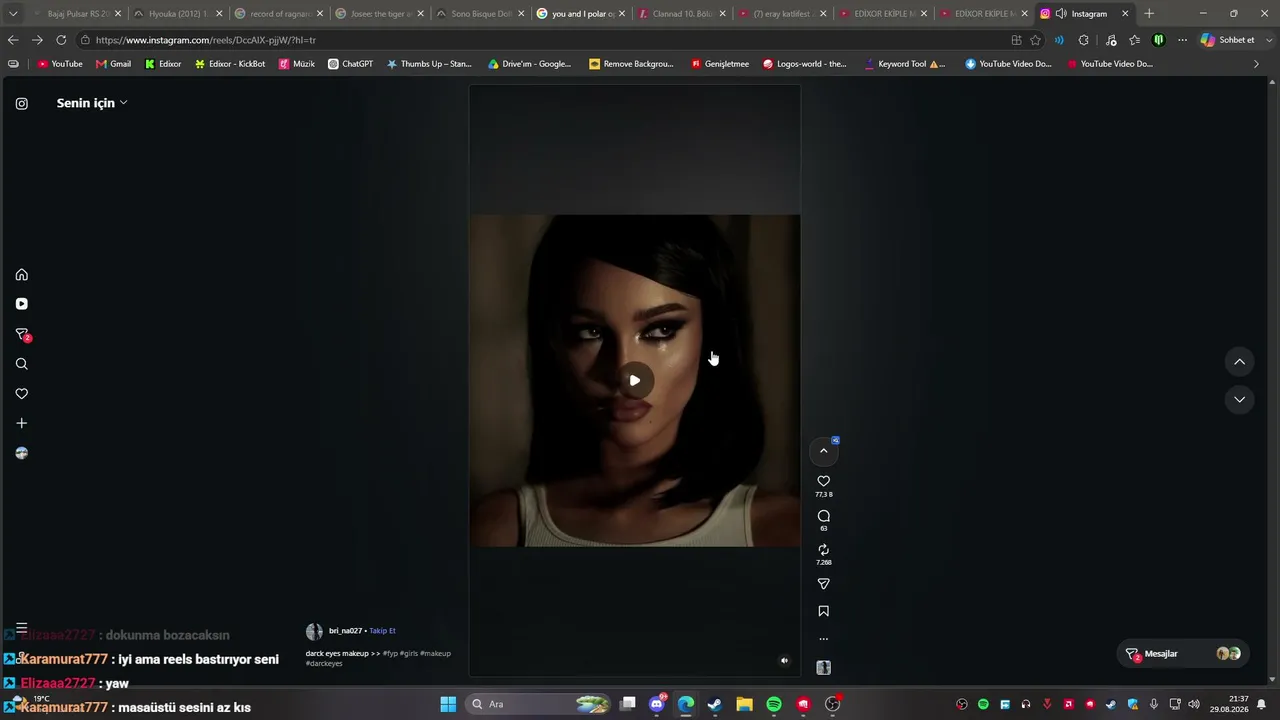This screenshot has height=720, width=1280.
Task: Open a new browser tab
Action: tap(1149, 14)
